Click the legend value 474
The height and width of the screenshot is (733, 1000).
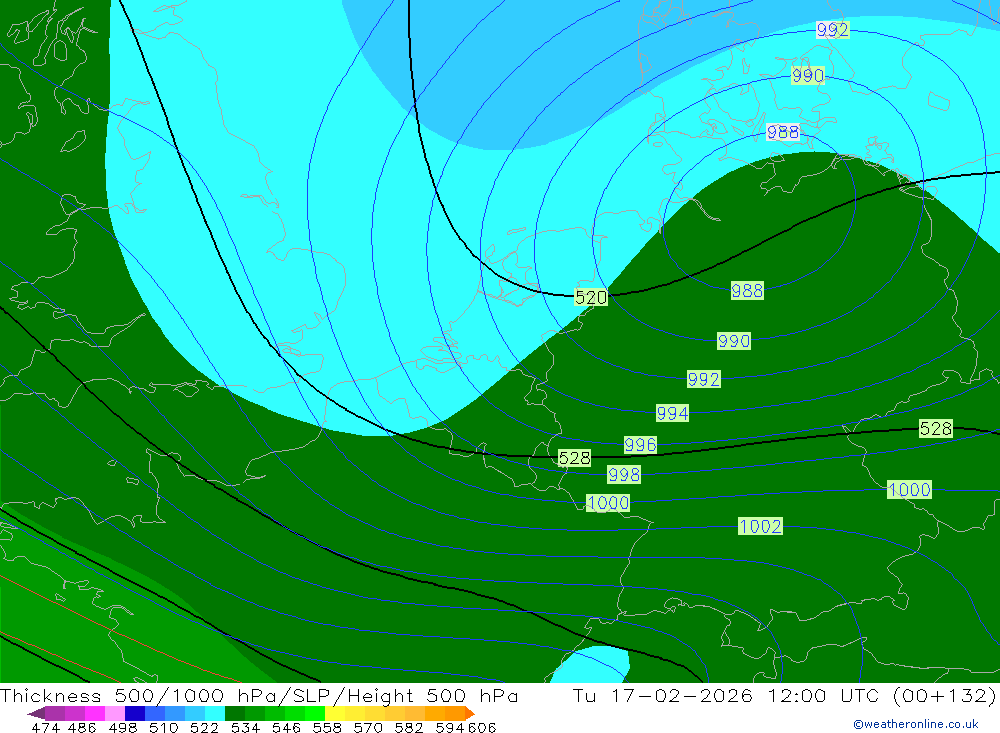point(45,727)
